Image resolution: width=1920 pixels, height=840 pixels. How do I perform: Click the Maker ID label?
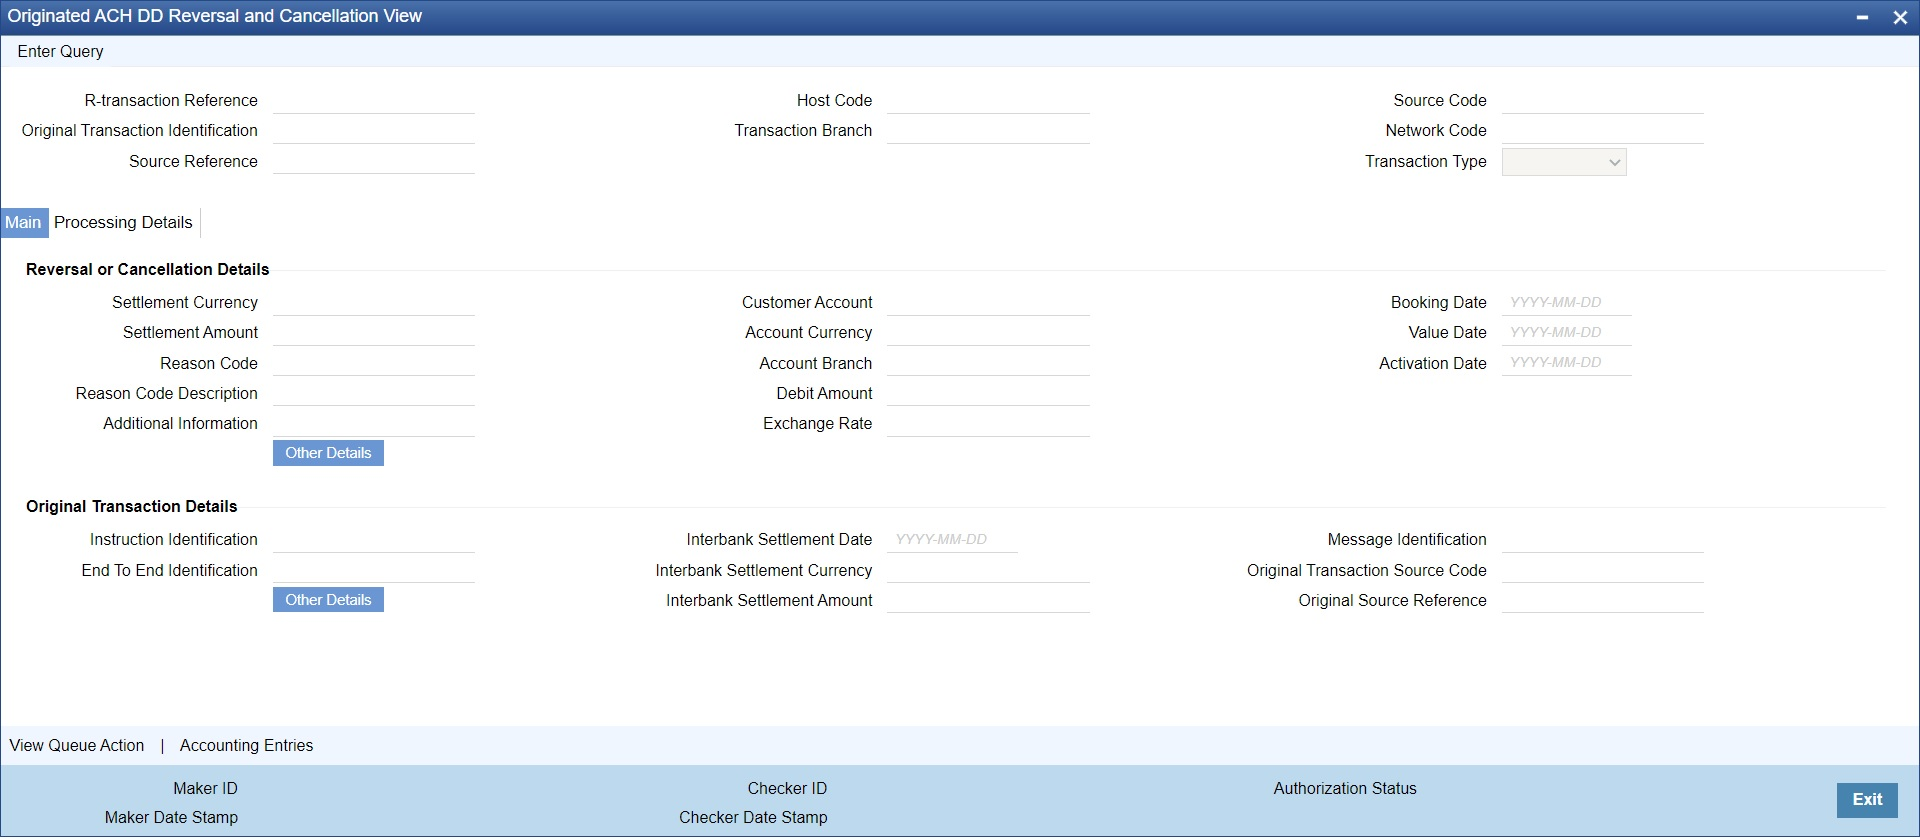[x=205, y=789]
